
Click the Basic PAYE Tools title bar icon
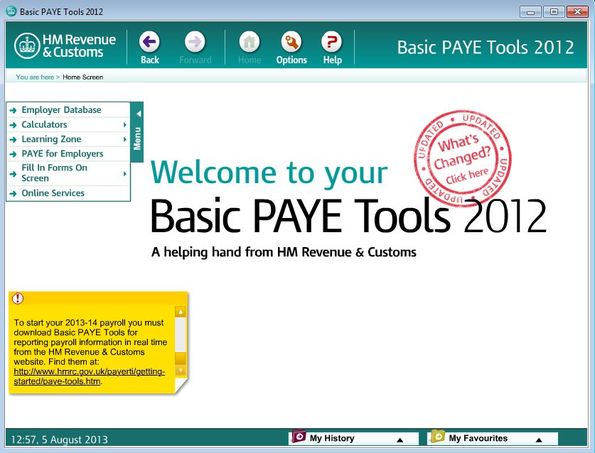[11, 11]
